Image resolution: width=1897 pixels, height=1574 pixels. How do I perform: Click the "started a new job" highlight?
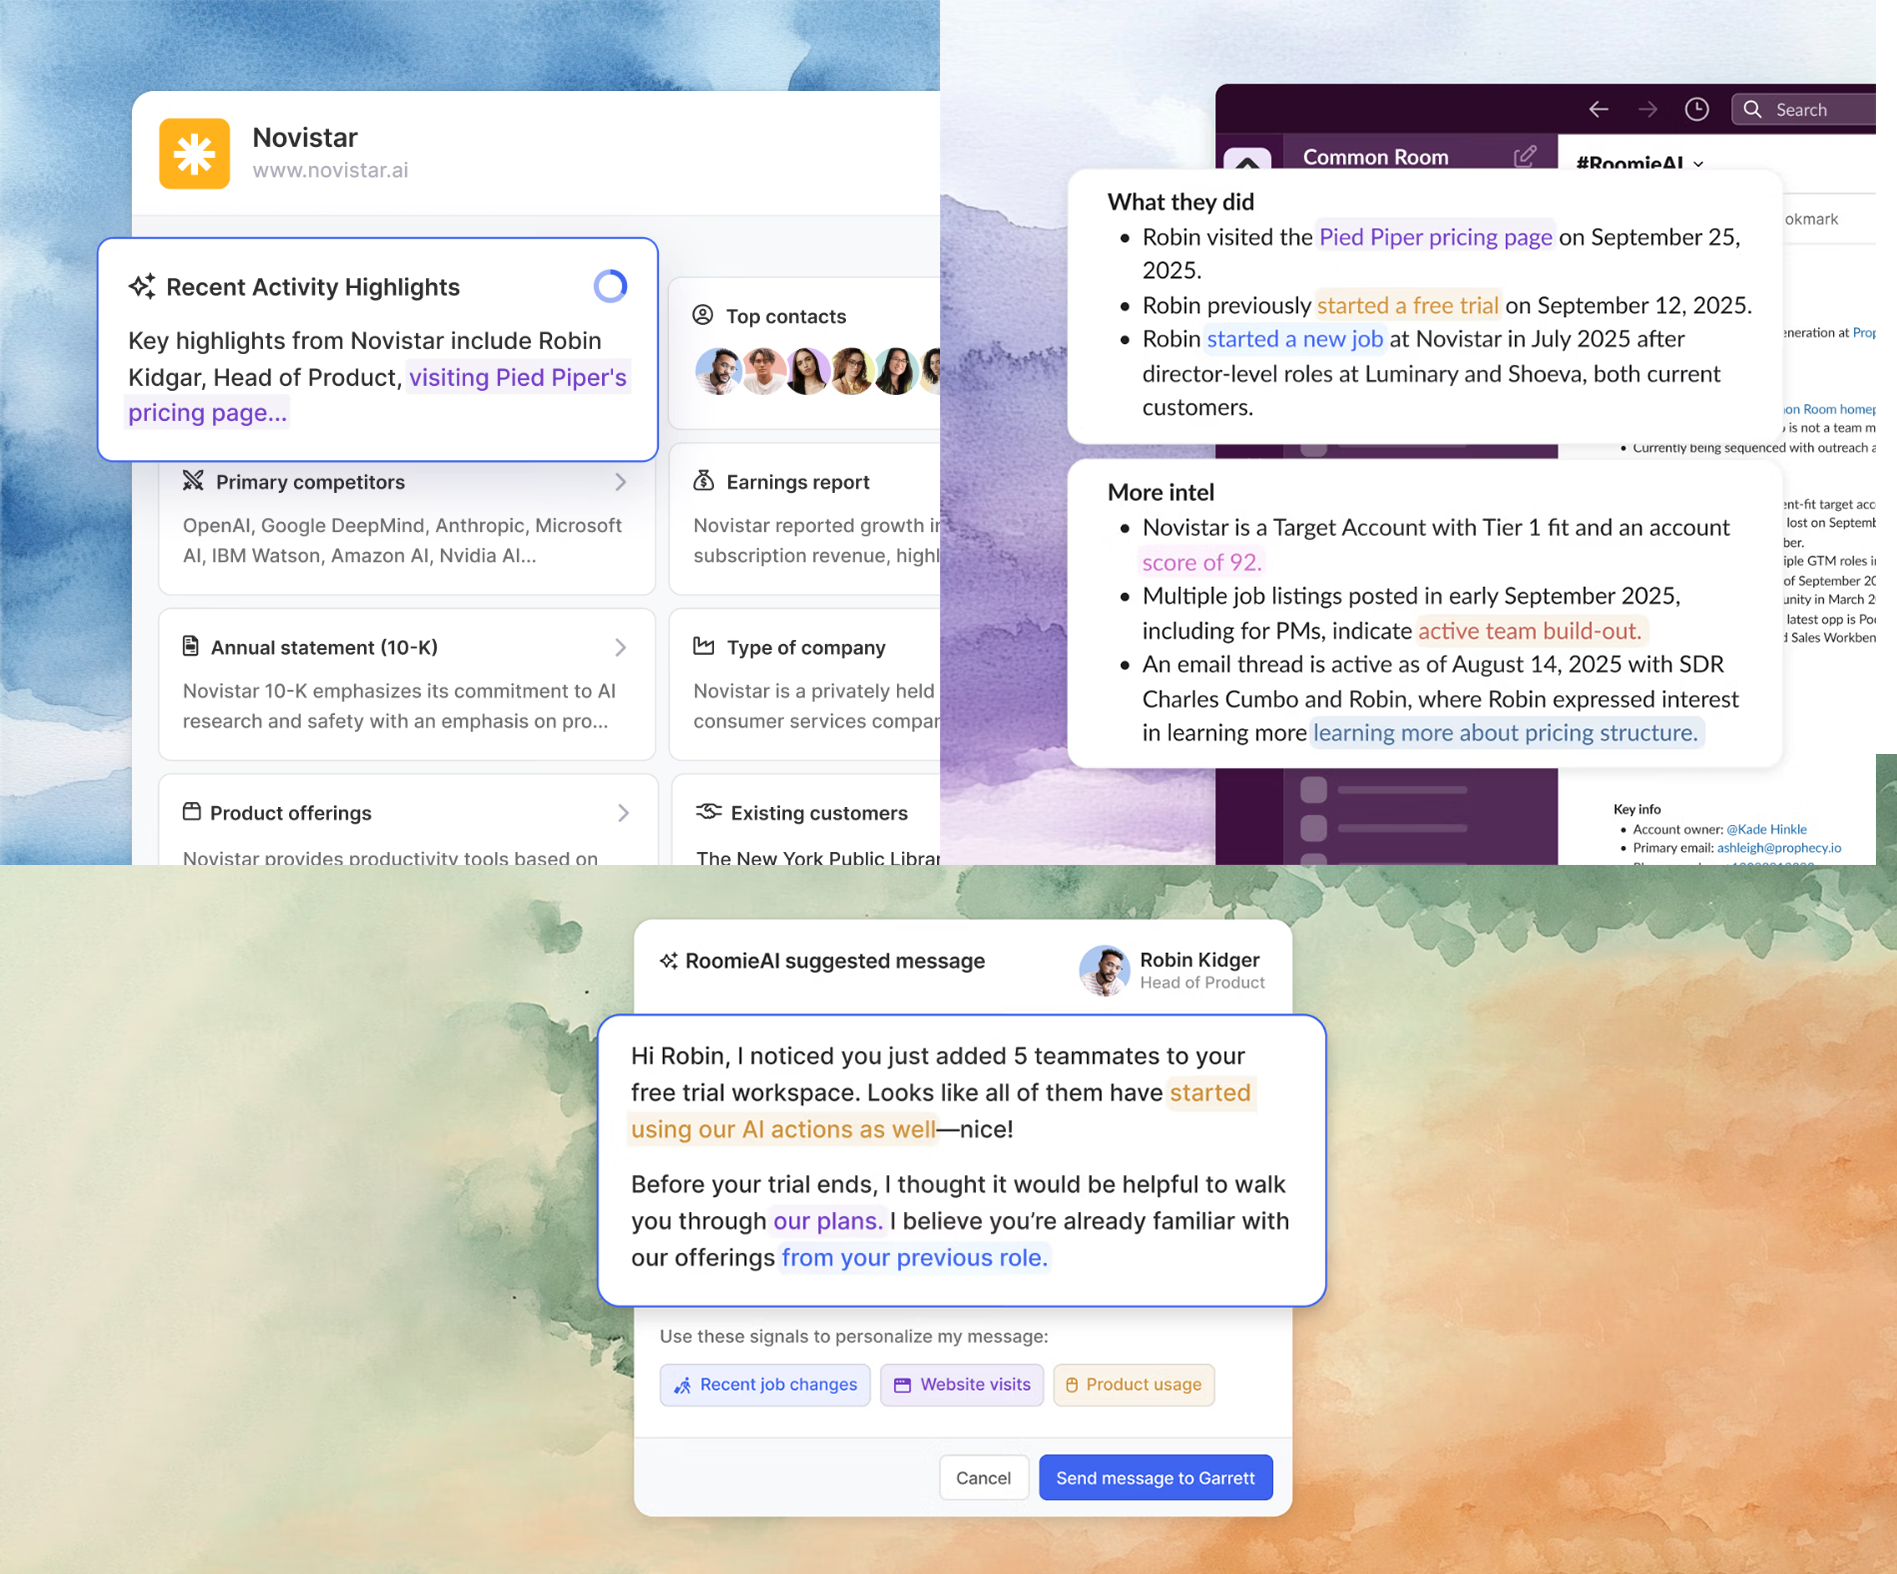click(1295, 339)
